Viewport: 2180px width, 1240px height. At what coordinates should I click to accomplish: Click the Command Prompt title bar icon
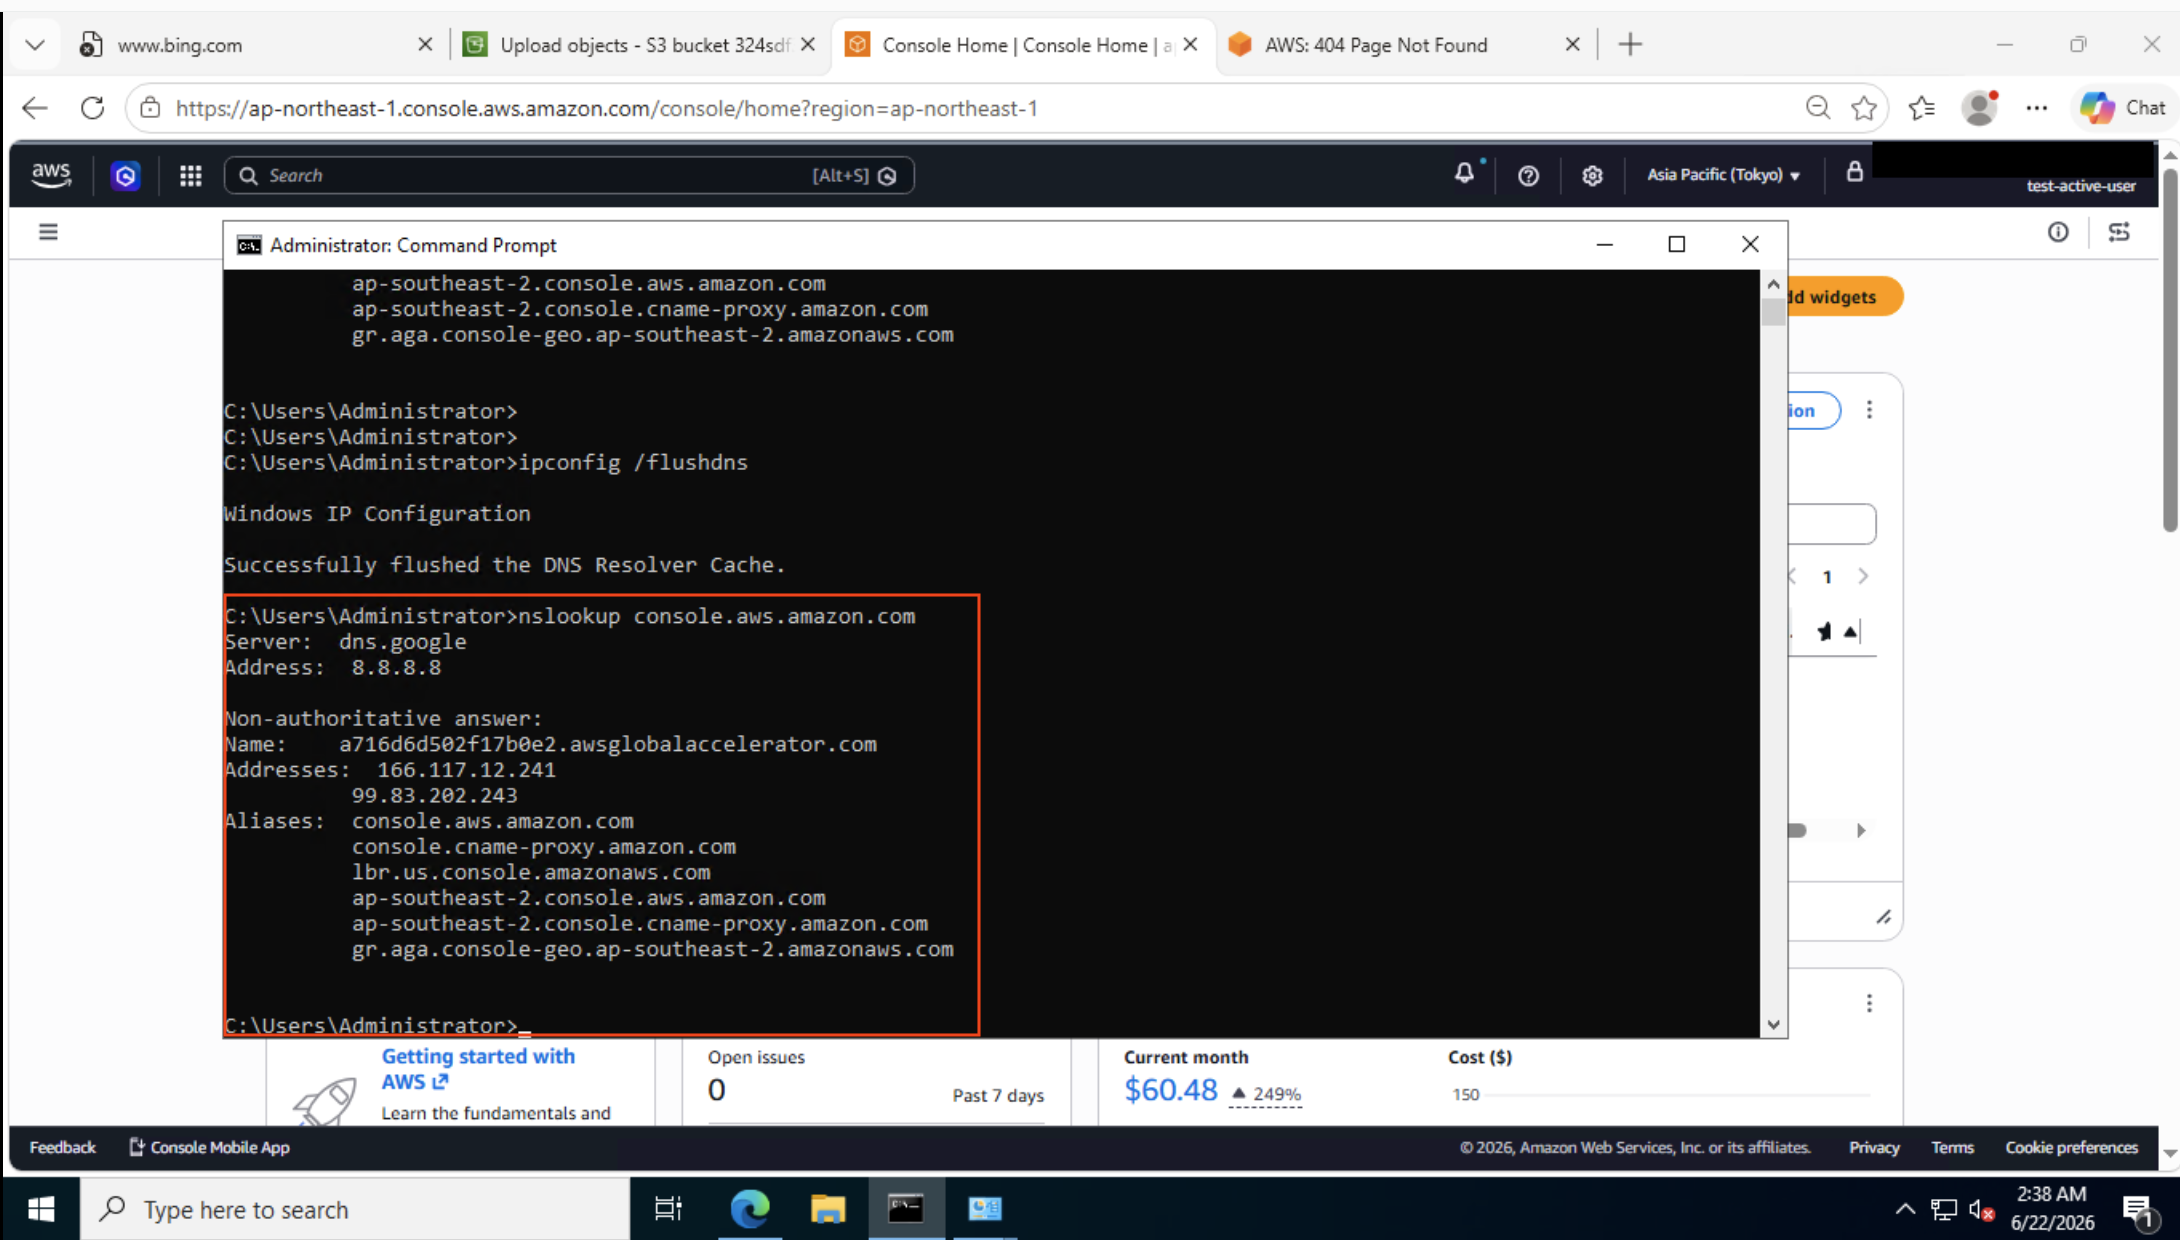click(x=248, y=245)
